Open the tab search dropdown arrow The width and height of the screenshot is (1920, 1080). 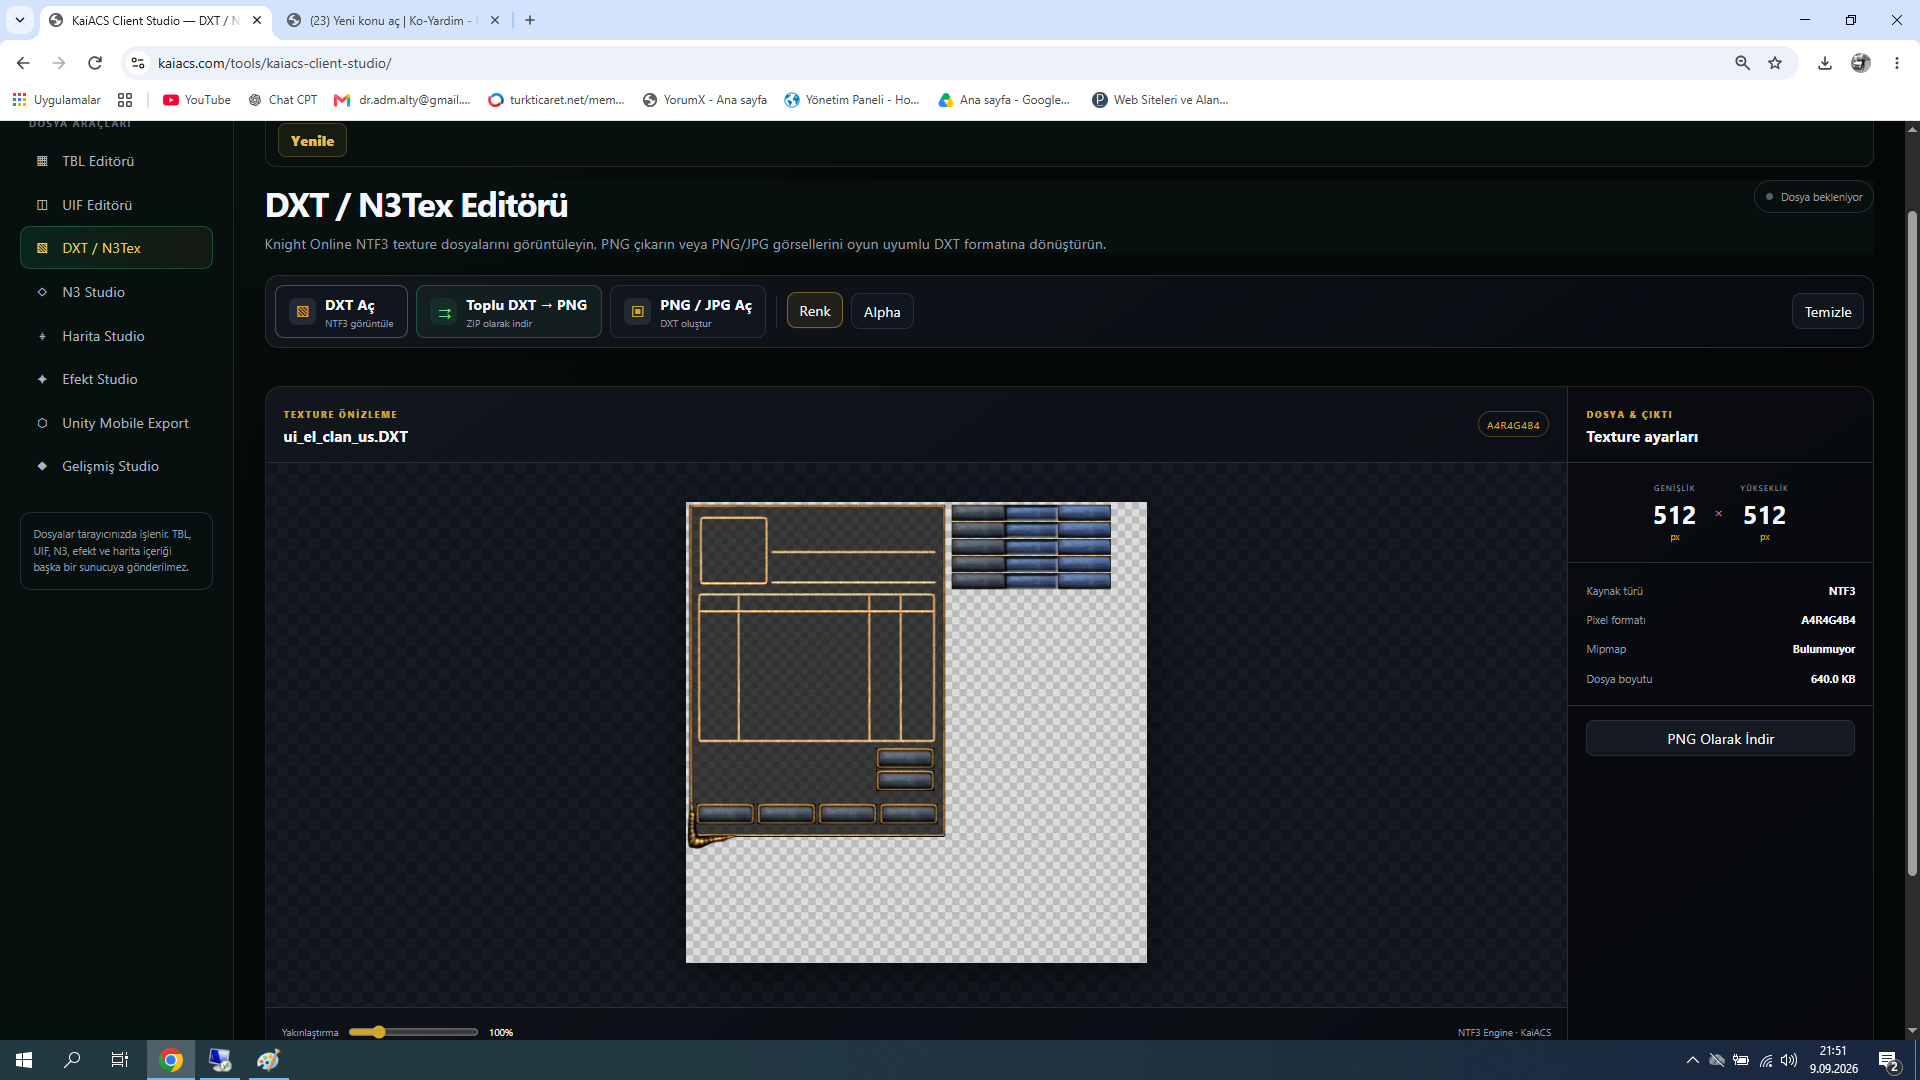click(x=19, y=20)
